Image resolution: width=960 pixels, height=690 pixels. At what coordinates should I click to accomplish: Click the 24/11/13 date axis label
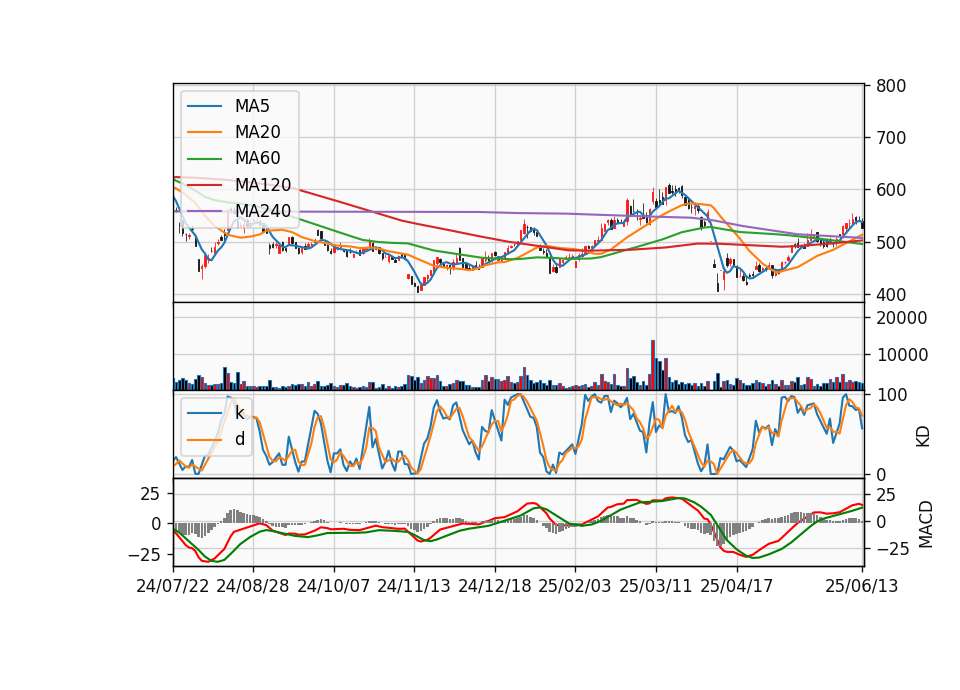414,586
